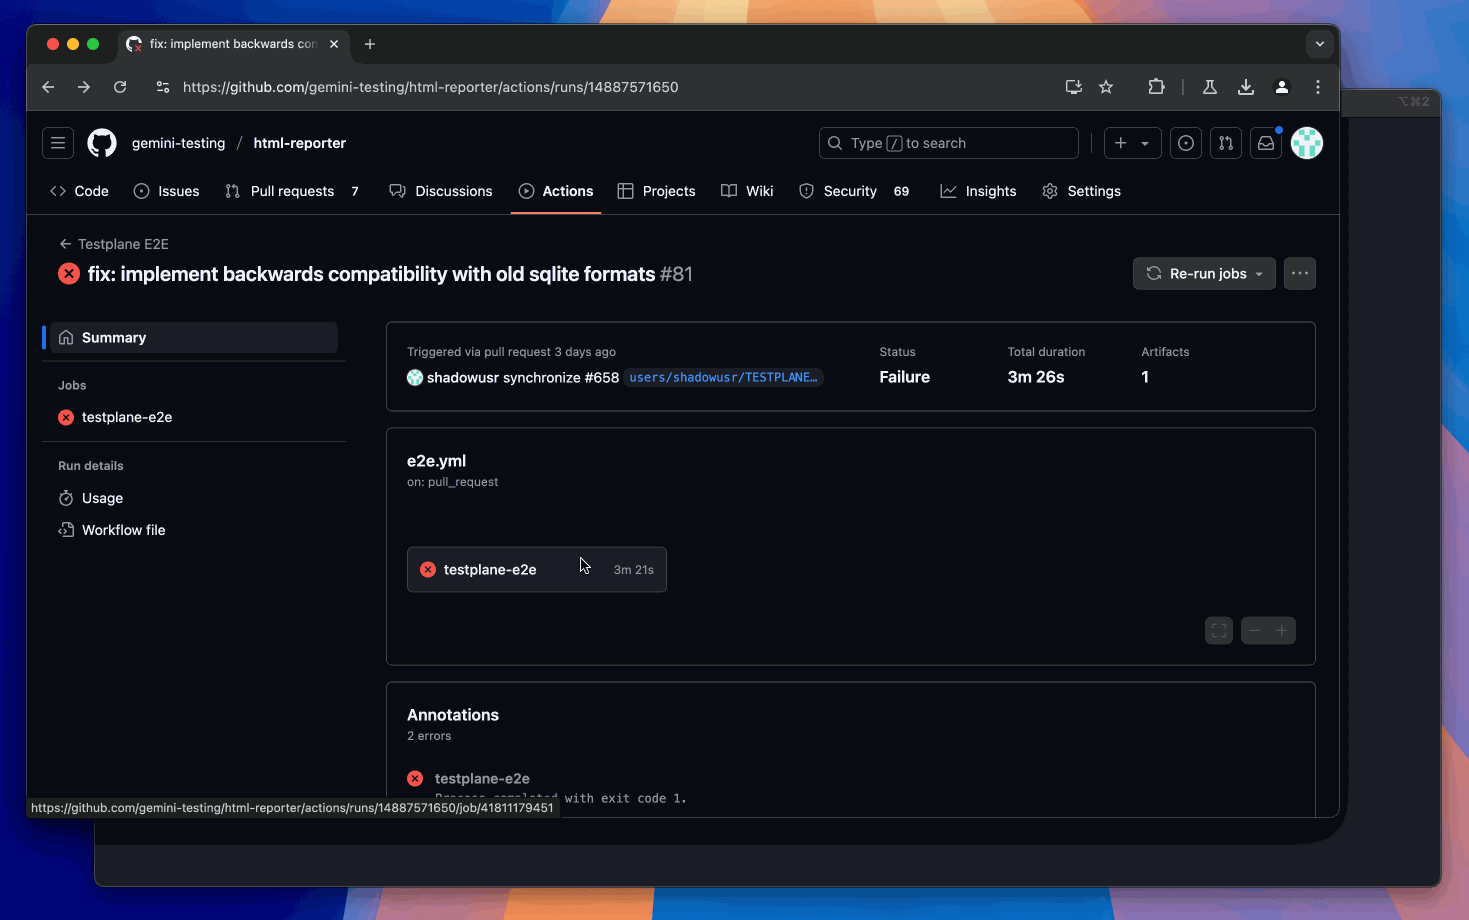The height and width of the screenshot is (920, 1469).
Task: Zoom in on the workflow graph
Action: coord(1281,630)
